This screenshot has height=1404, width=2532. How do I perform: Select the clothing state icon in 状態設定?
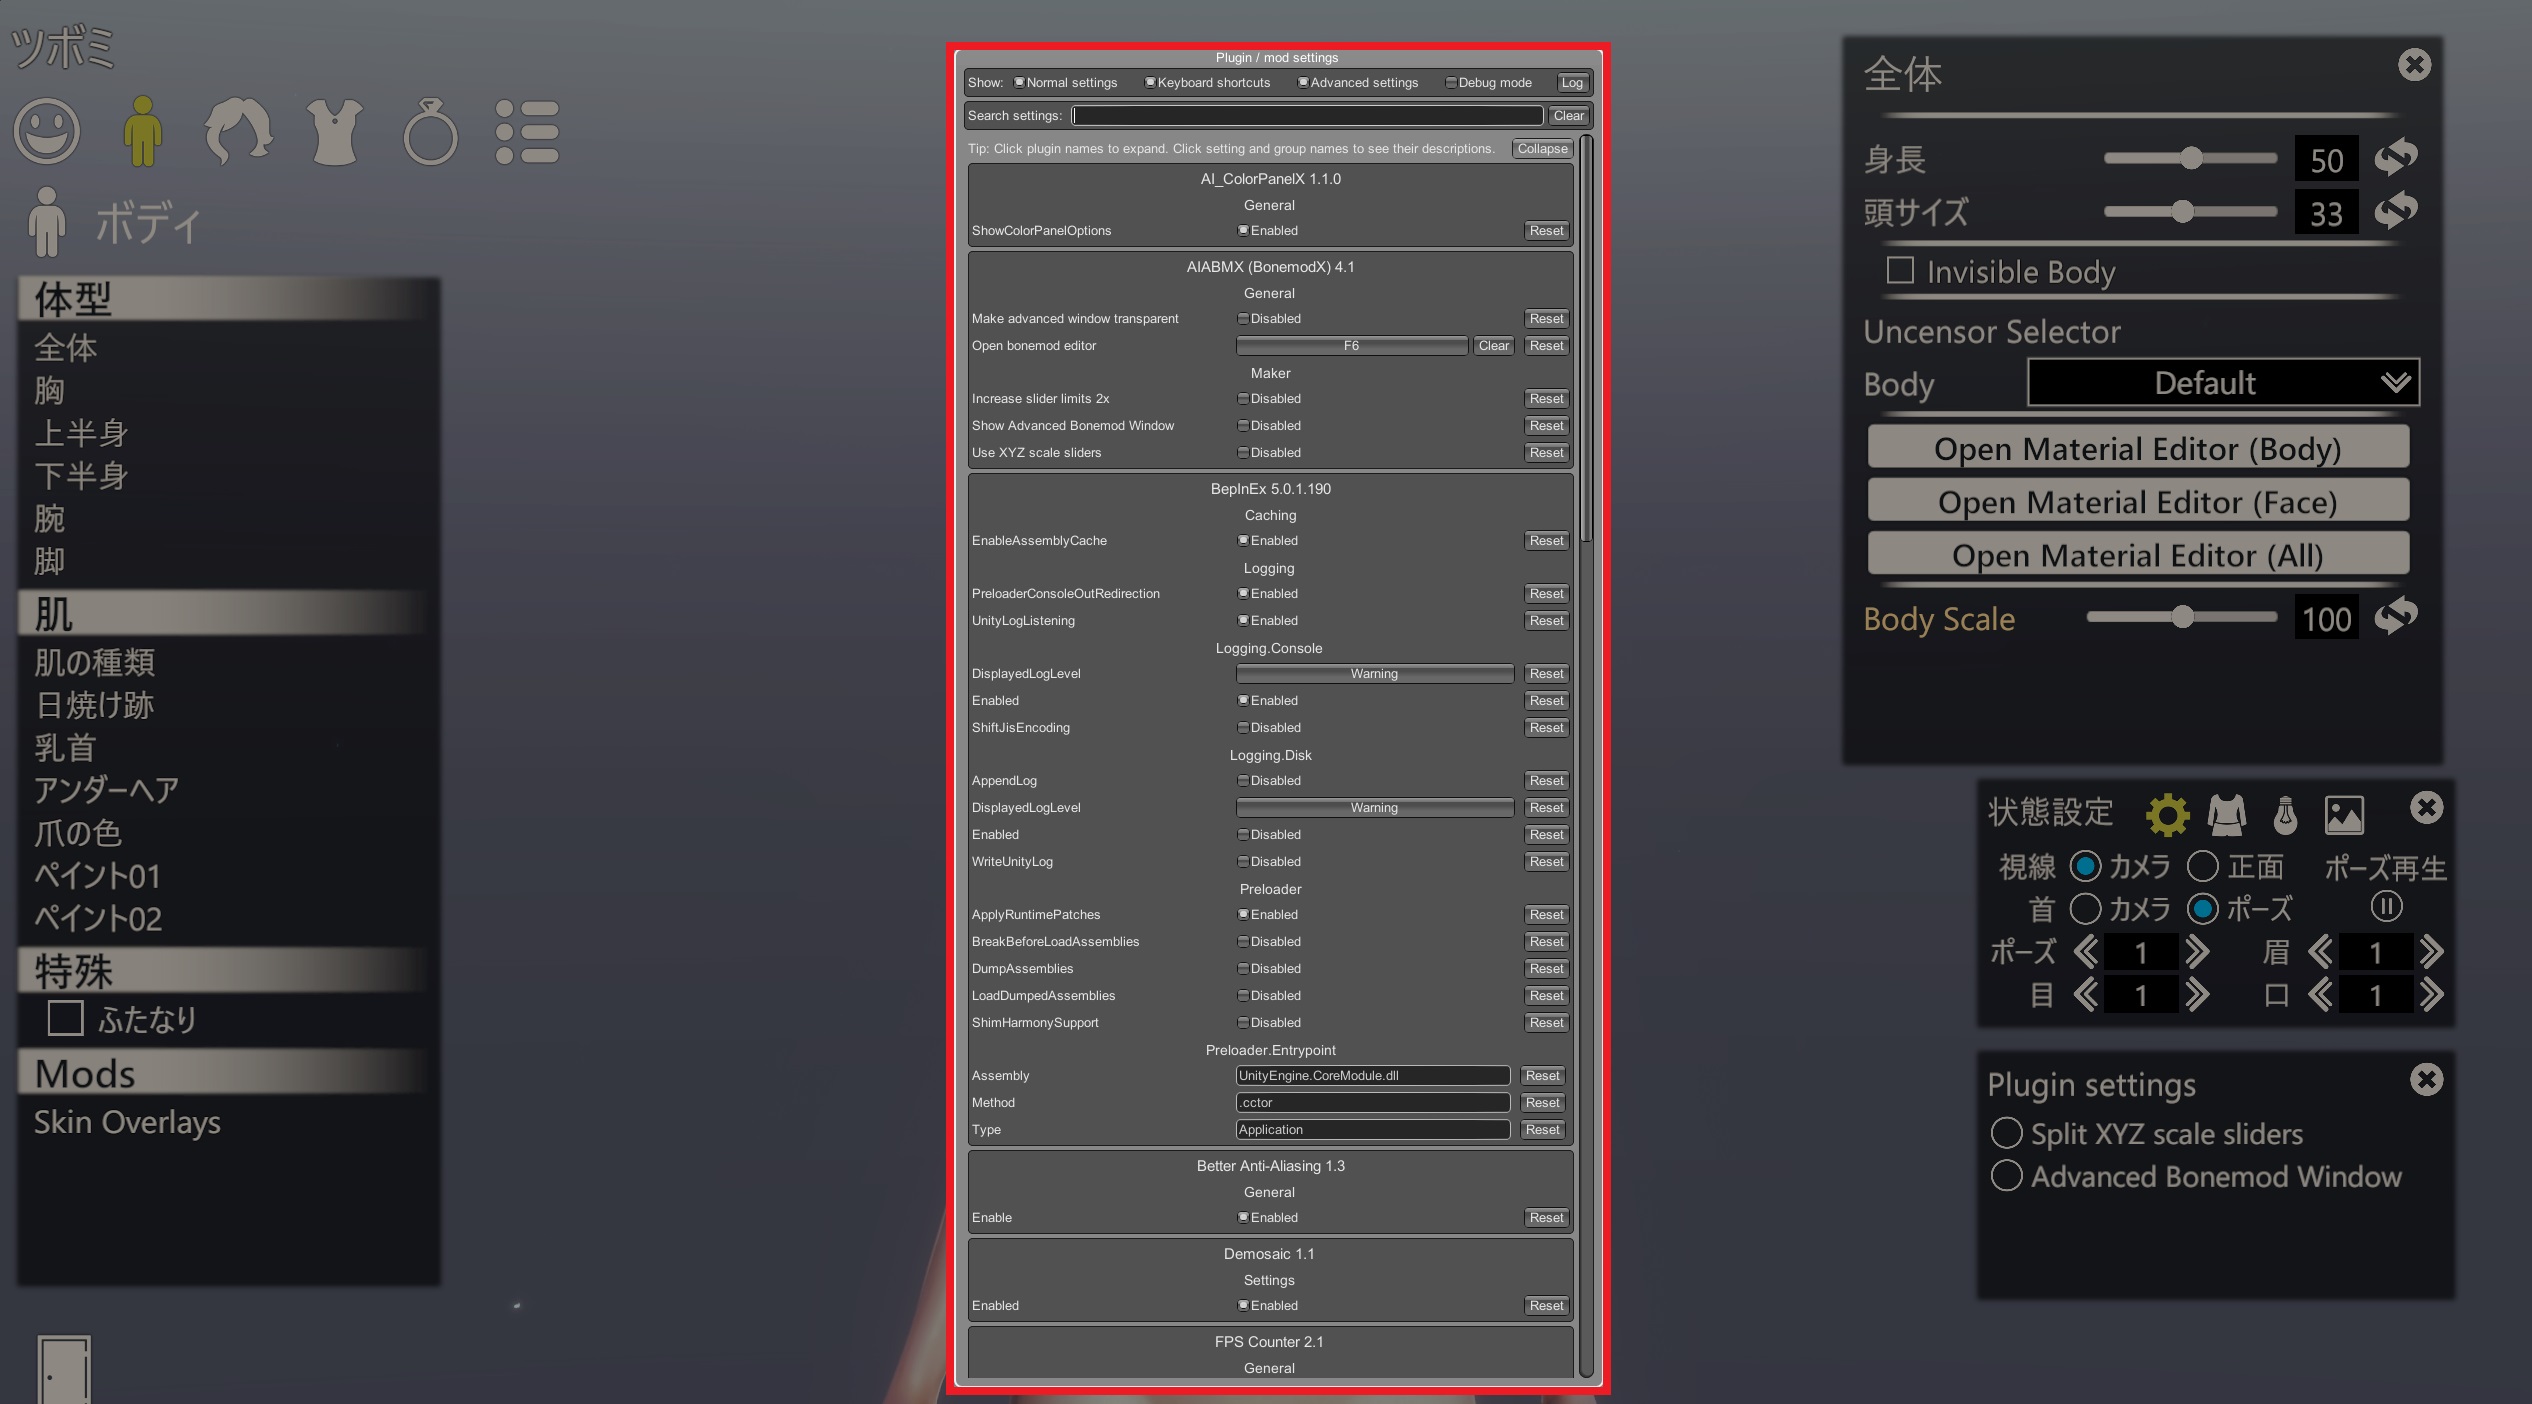pyautogui.click(x=2227, y=815)
